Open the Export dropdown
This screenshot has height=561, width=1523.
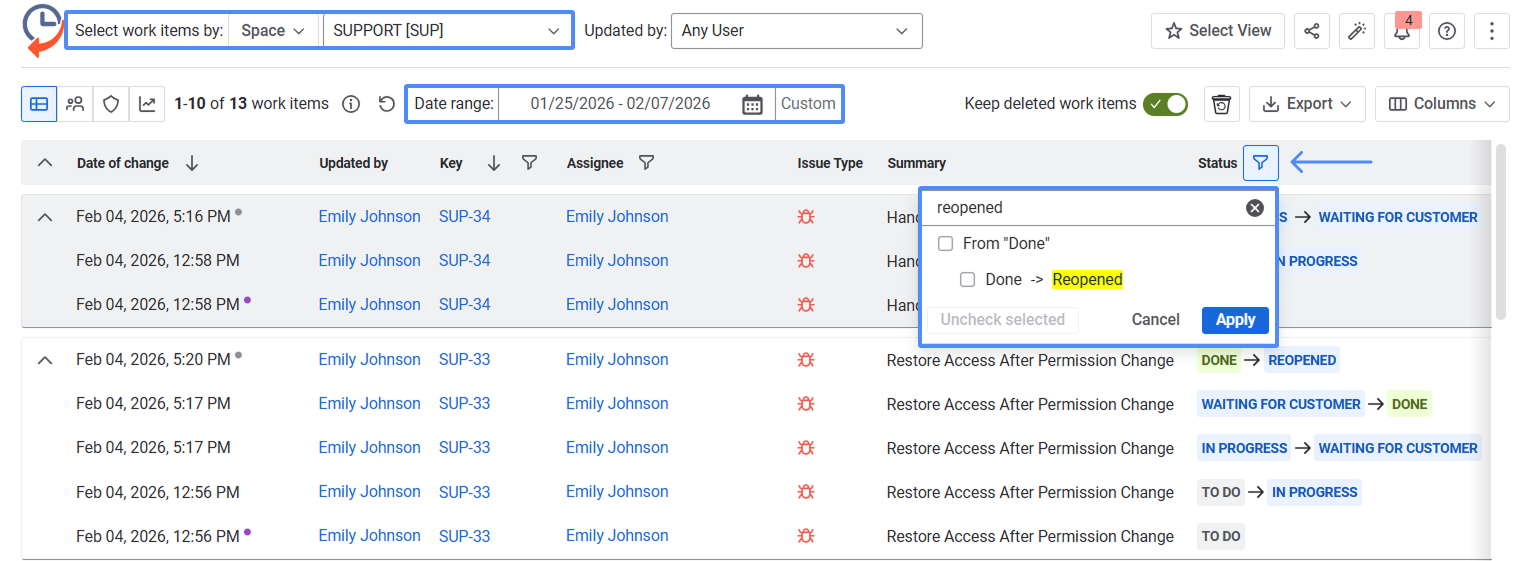pos(1307,104)
